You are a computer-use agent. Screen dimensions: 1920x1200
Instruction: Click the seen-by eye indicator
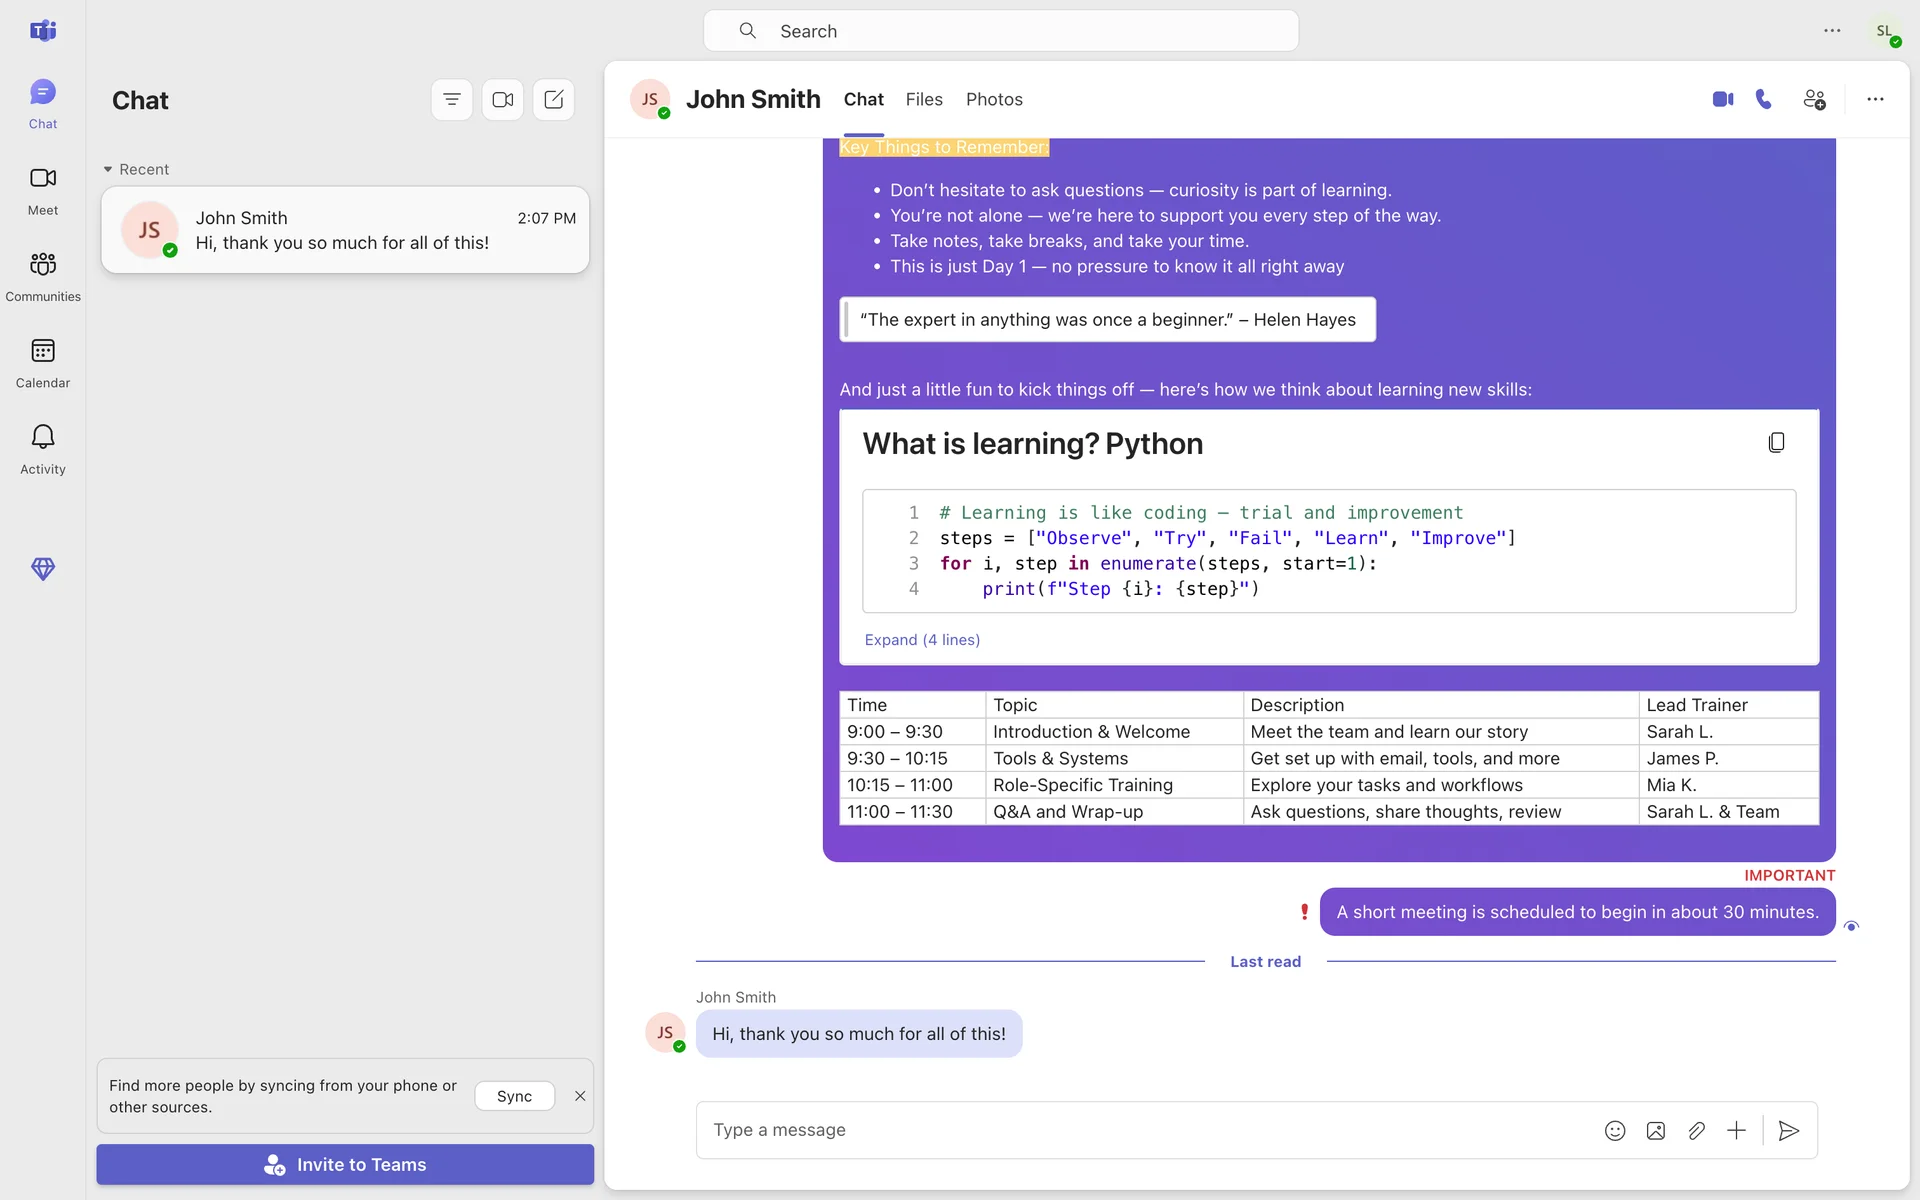coord(1851,926)
